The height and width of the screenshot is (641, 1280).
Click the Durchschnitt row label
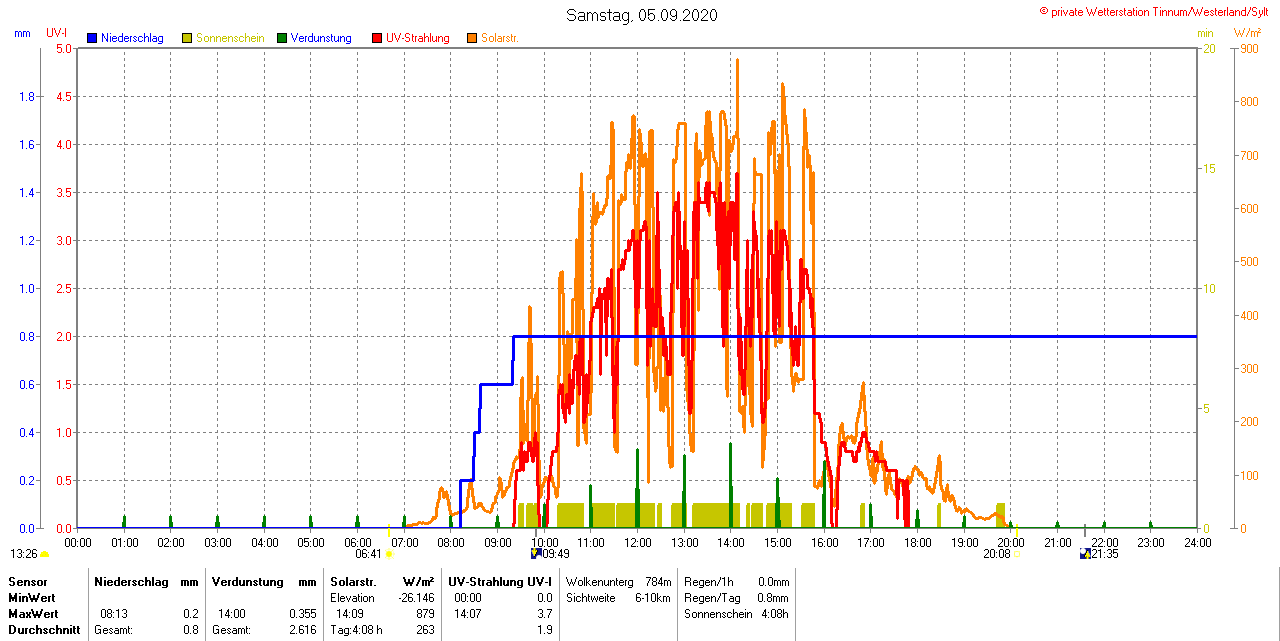point(42,630)
